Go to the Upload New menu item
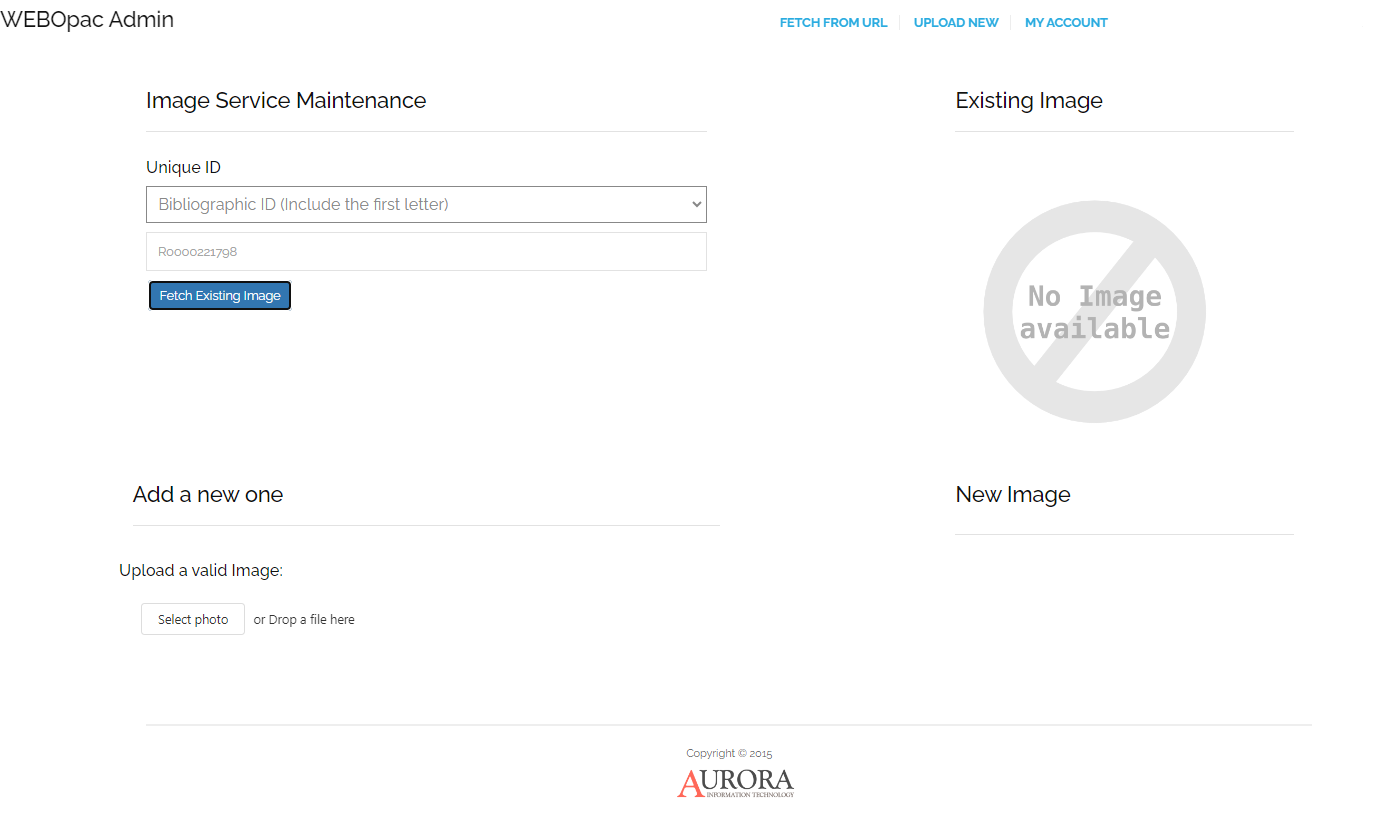The height and width of the screenshot is (824, 1386). point(955,23)
